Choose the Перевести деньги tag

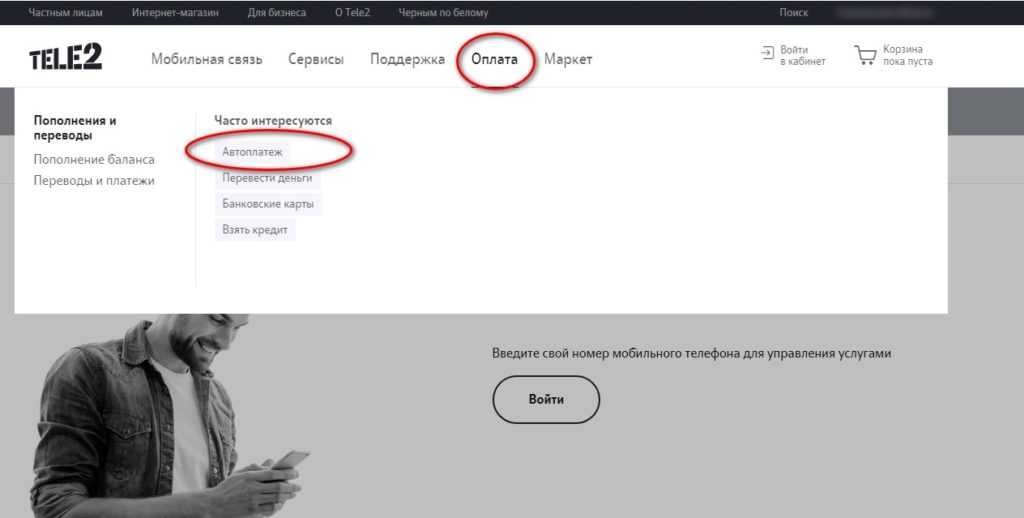click(267, 178)
